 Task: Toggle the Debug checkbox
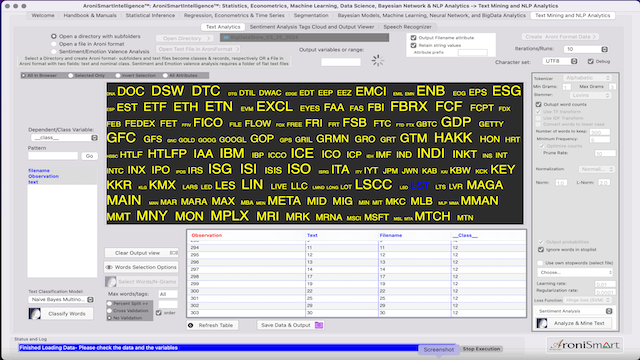pos(591,61)
